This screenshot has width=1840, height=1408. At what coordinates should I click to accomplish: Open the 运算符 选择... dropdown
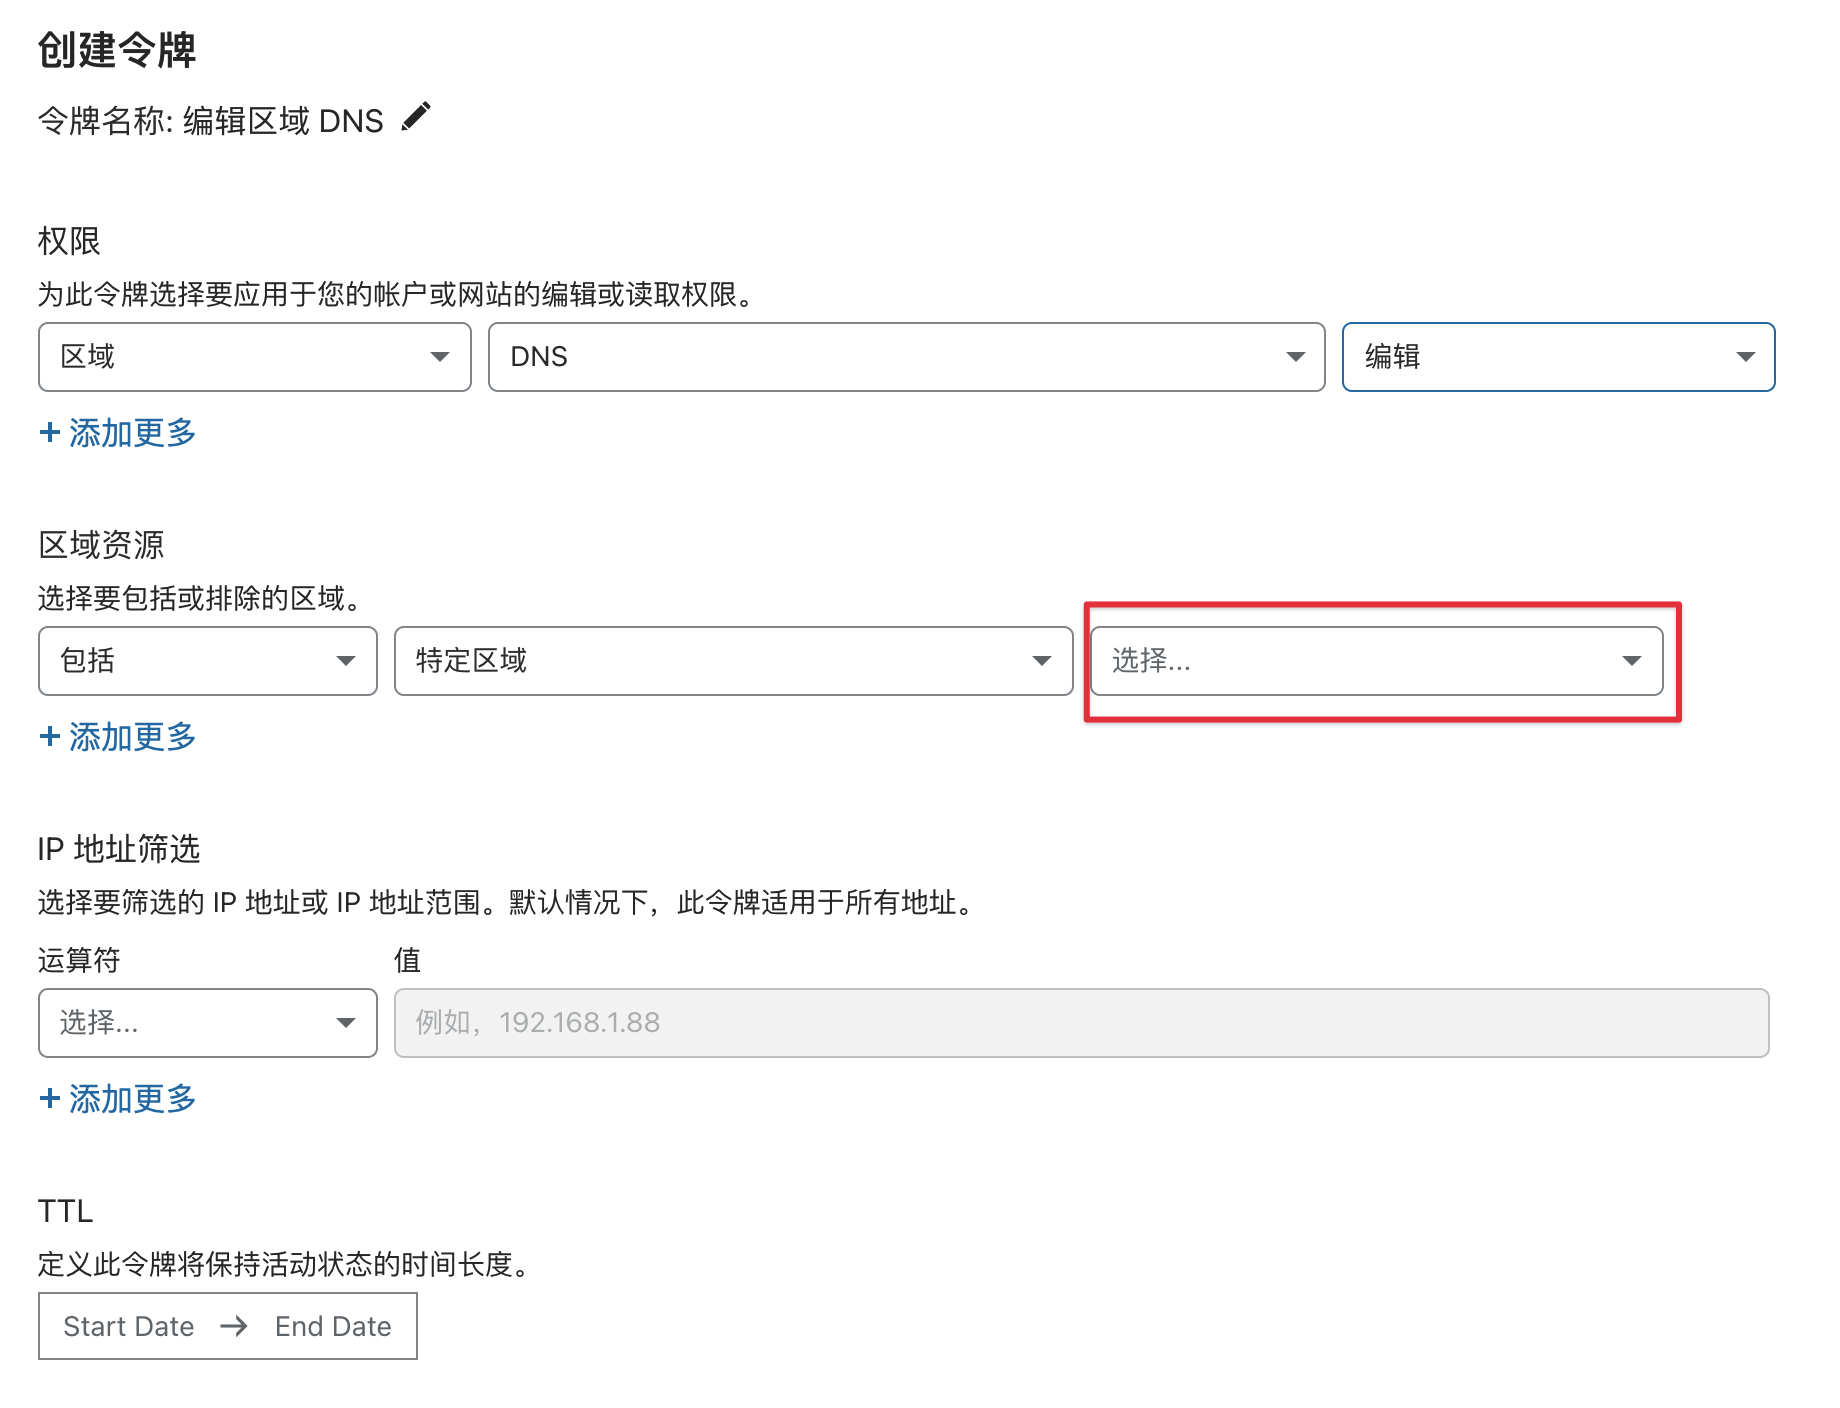click(x=207, y=1023)
